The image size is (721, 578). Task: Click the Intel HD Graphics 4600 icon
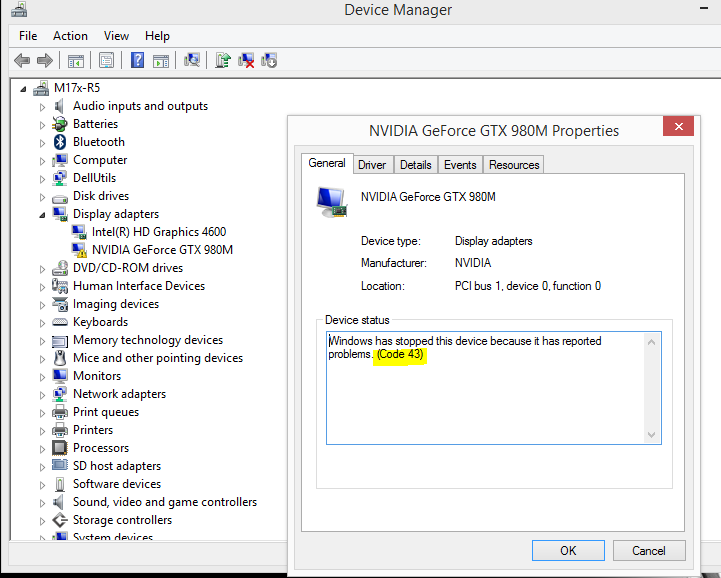point(79,232)
